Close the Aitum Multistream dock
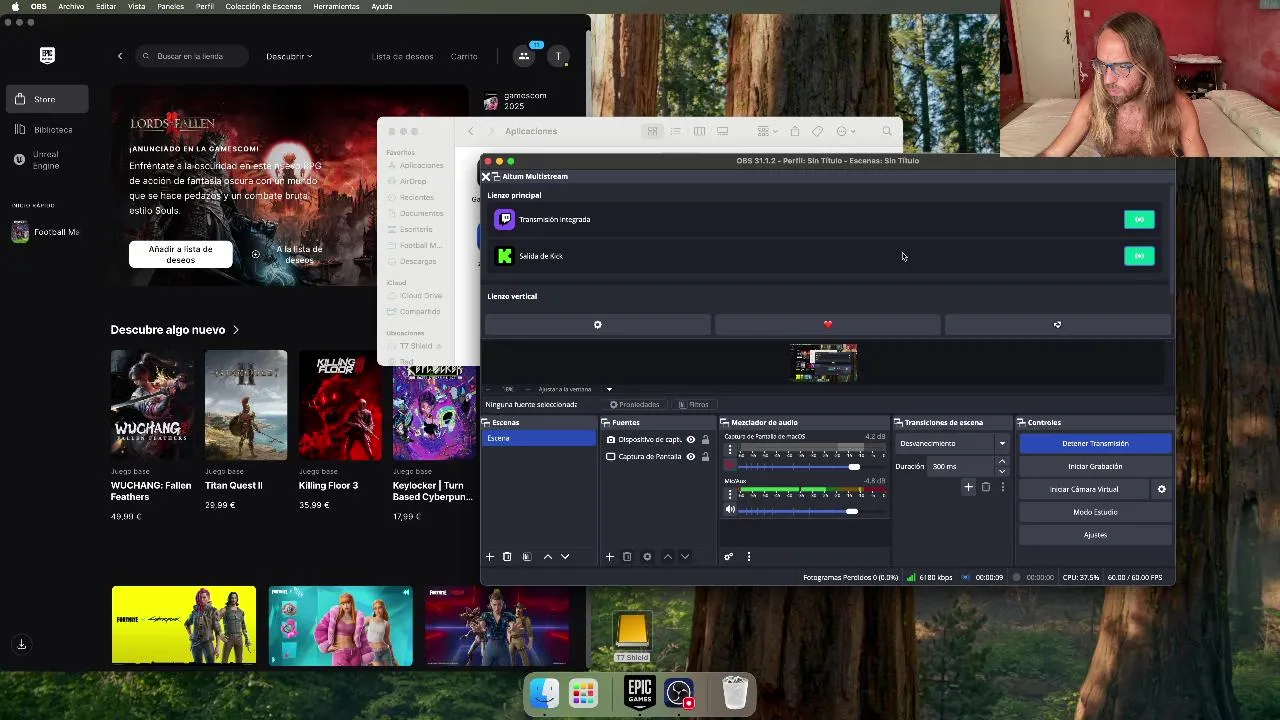The height and width of the screenshot is (720, 1280). [486, 176]
